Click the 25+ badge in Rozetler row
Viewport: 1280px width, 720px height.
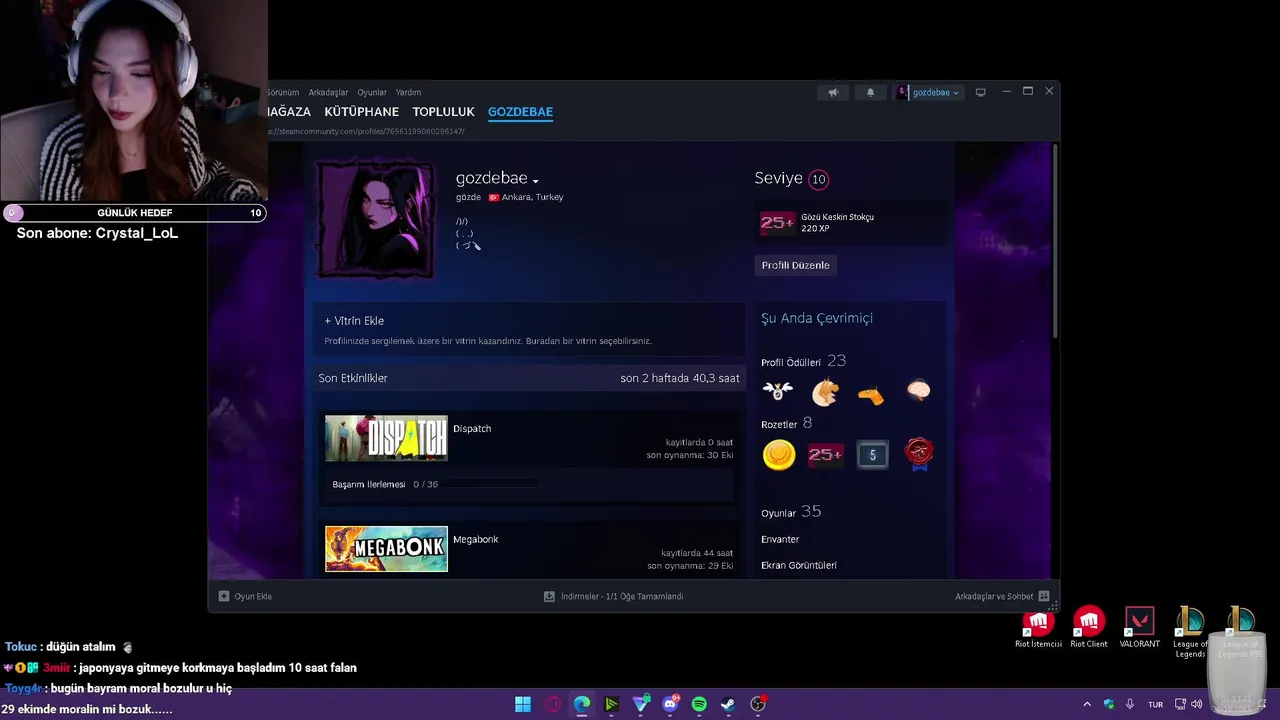pyautogui.click(x=825, y=455)
